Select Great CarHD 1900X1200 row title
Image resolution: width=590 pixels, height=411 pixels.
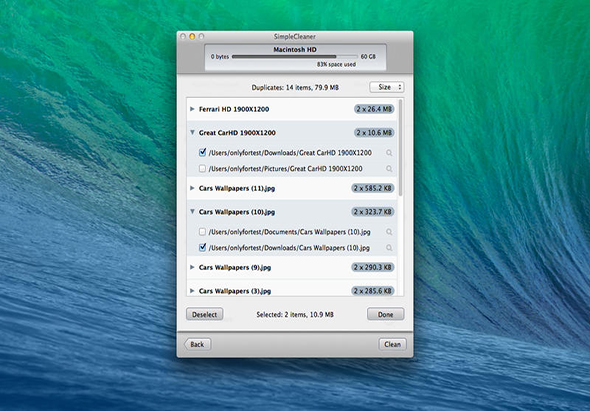coord(237,132)
